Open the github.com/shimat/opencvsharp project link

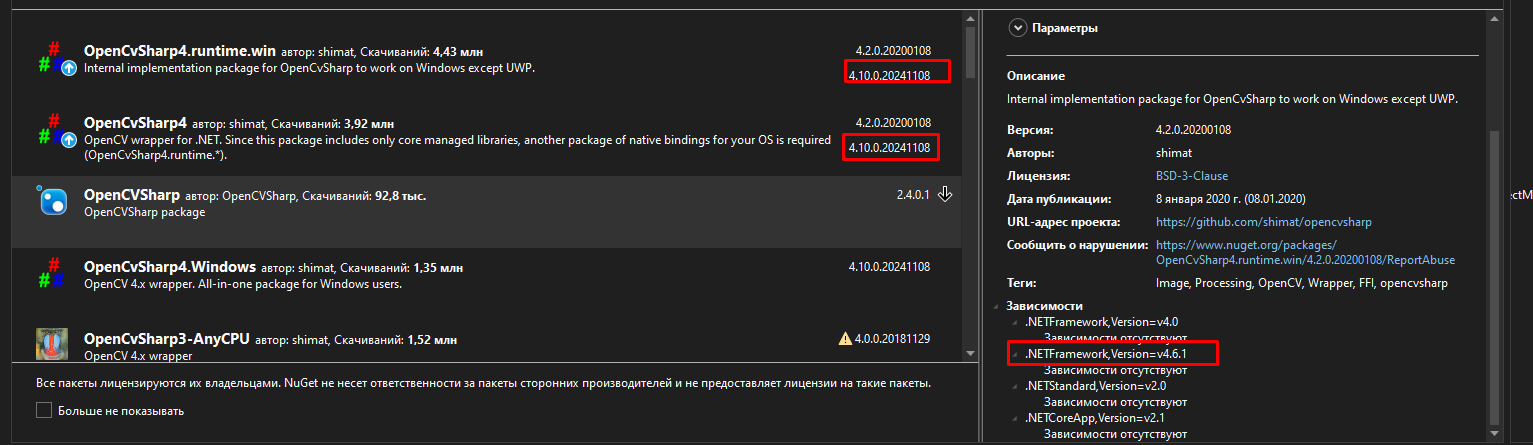pos(1263,222)
